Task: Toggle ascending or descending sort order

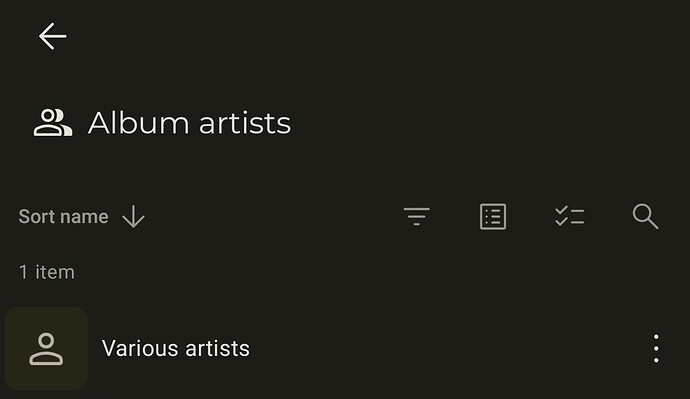Action: click(133, 216)
